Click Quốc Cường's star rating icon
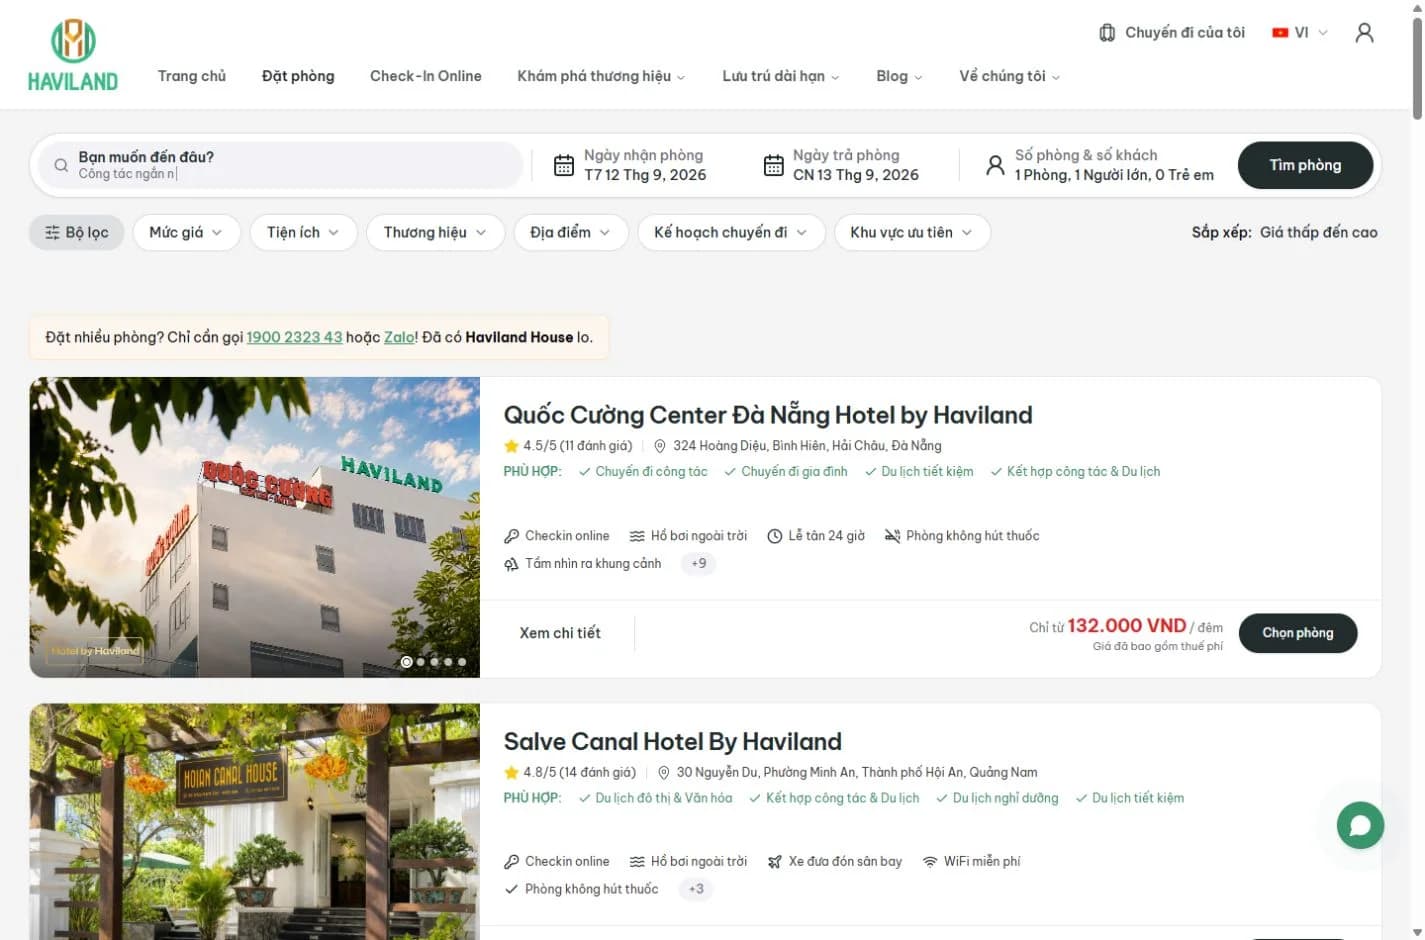1425x940 pixels. pyautogui.click(x=511, y=446)
